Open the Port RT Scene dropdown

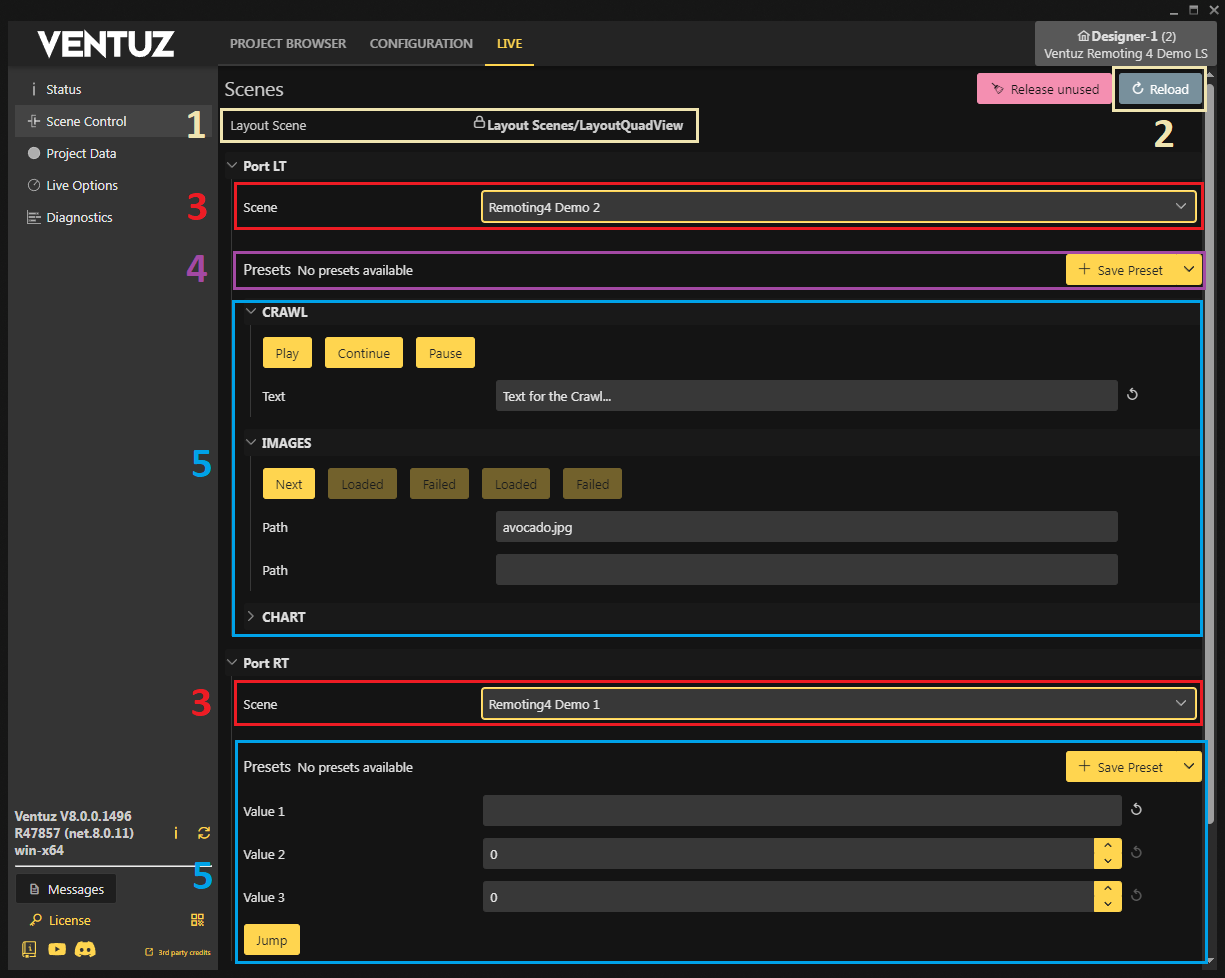pyautogui.click(x=838, y=704)
